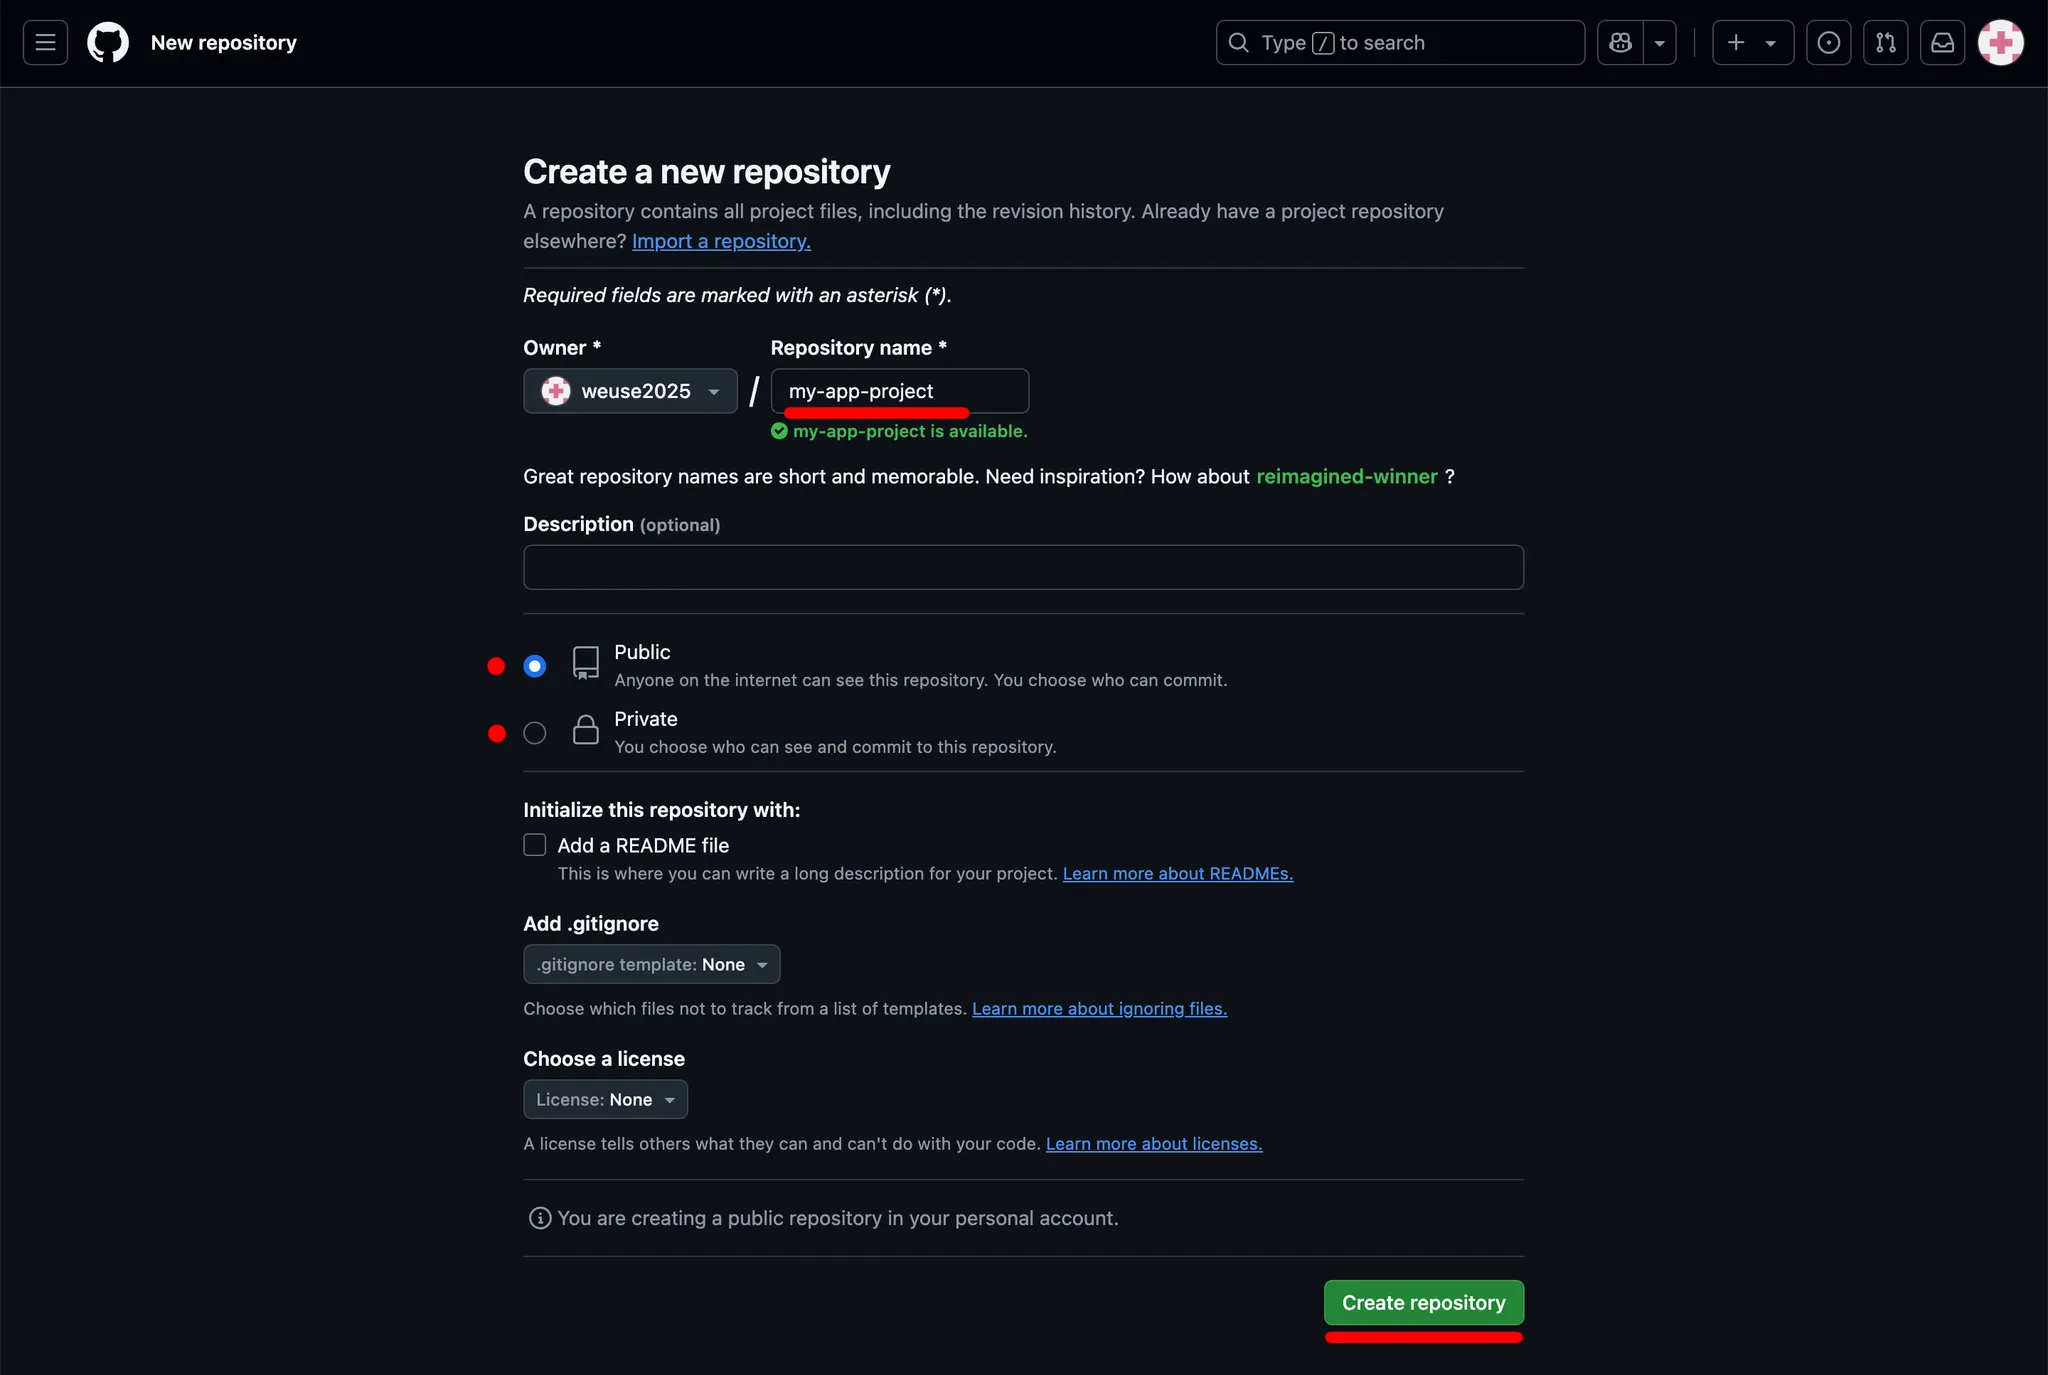This screenshot has width=2048, height=1375.
Task: Click the plus create-new icon
Action: pos(1737,43)
